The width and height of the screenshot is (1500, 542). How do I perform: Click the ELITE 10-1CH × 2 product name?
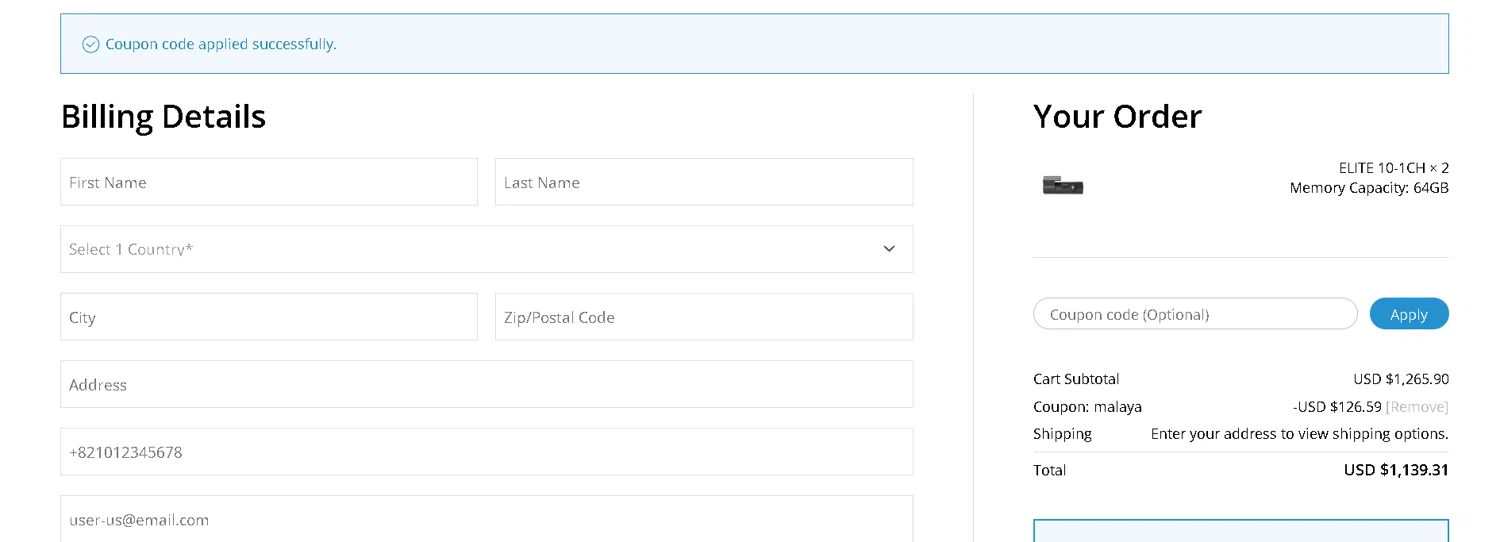(1394, 168)
